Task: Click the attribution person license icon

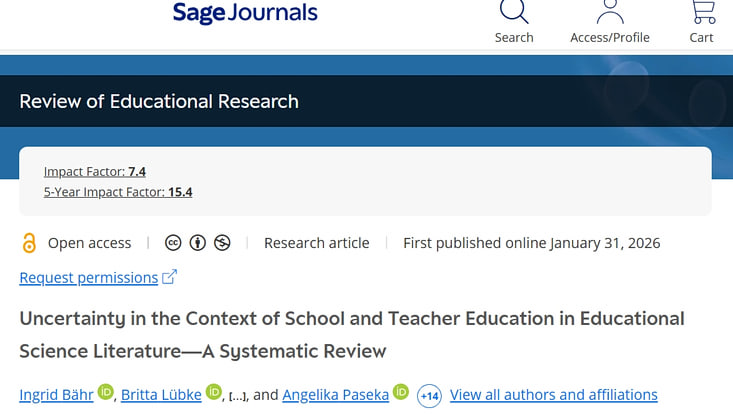Action: [198, 243]
